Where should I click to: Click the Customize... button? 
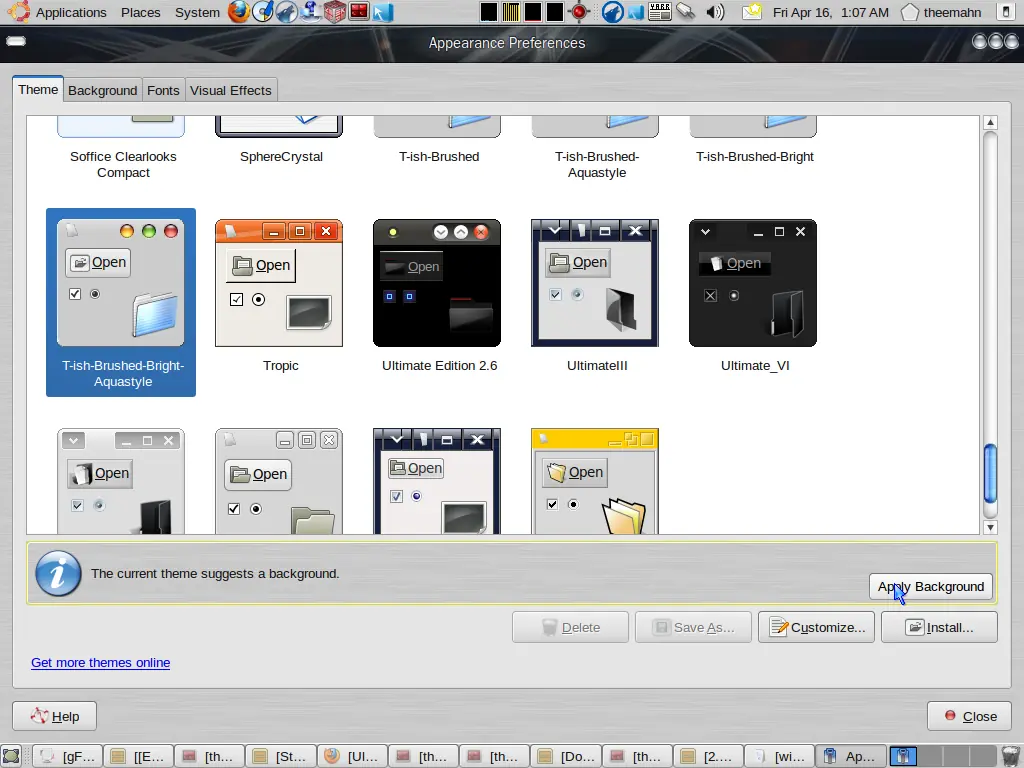pyautogui.click(x=817, y=627)
